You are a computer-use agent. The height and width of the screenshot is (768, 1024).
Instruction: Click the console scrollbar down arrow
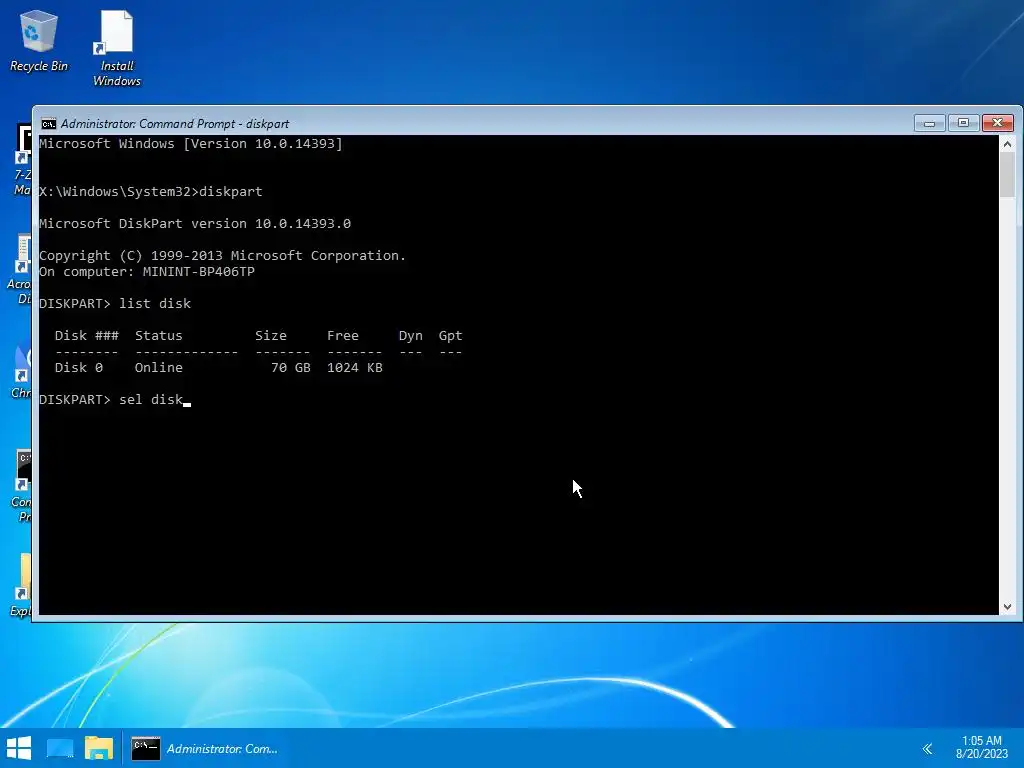(x=1007, y=607)
